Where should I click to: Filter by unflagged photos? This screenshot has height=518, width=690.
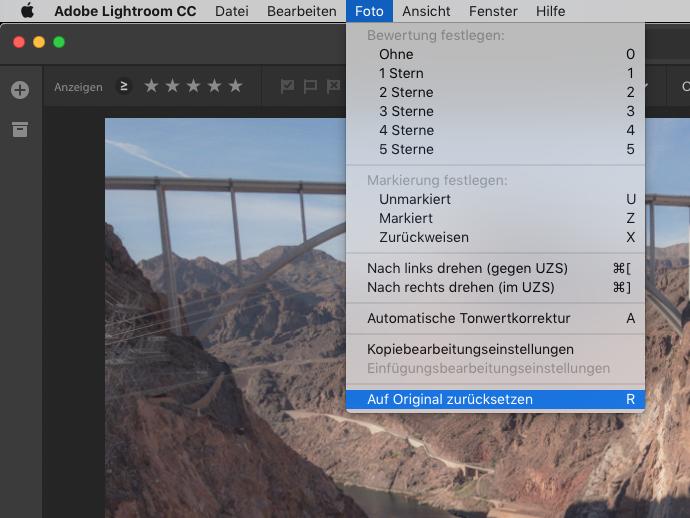[x=310, y=86]
